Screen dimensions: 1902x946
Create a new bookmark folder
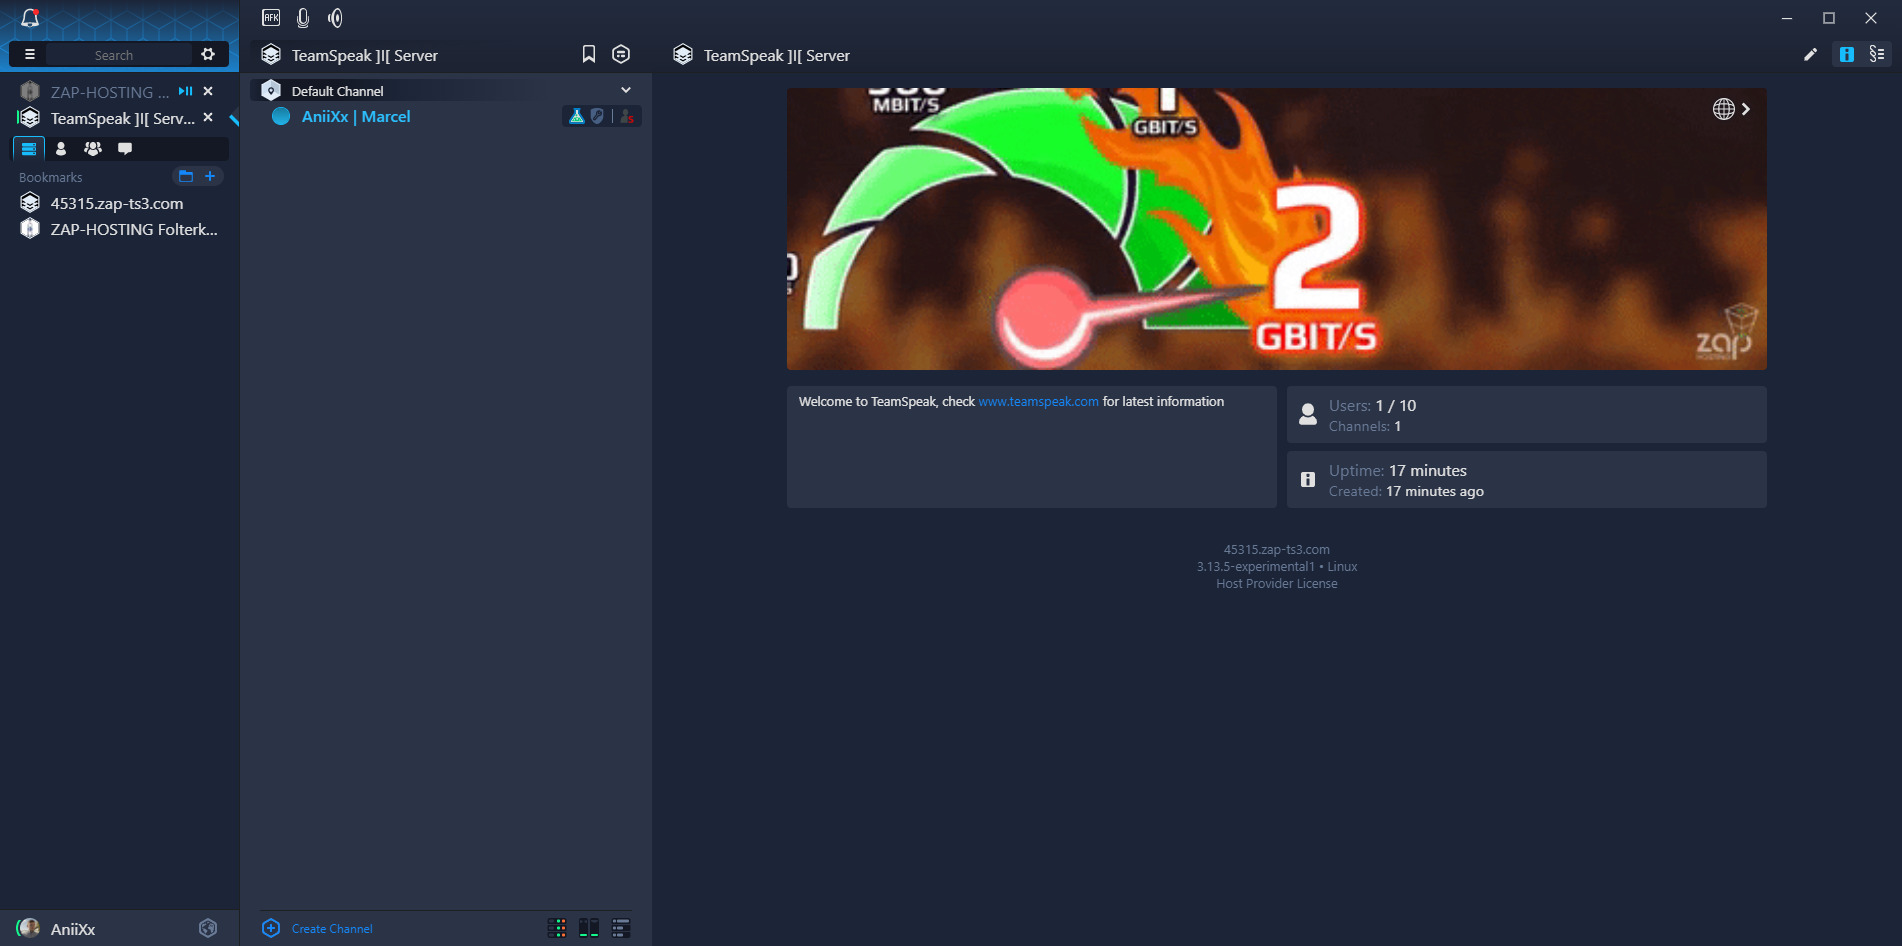(x=185, y=176)
